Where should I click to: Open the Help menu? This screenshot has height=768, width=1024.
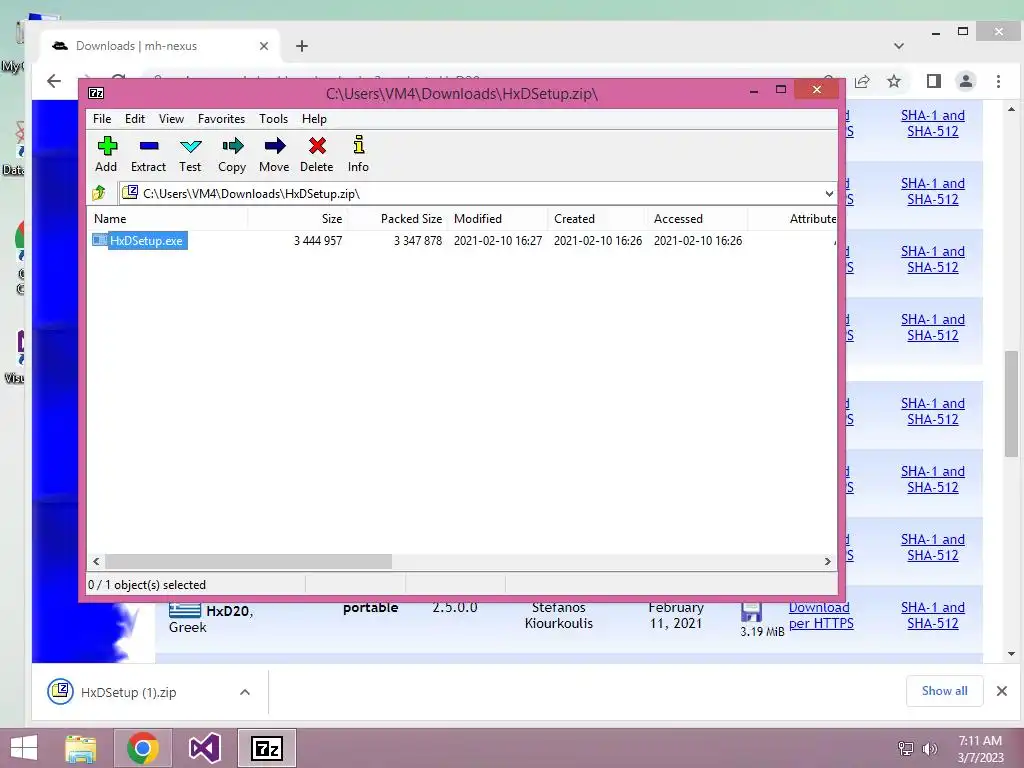pos(314,119)
